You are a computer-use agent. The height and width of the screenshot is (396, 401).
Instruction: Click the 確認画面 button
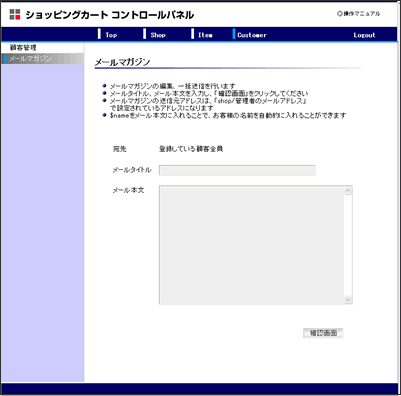pyautogui.click(x=323, y=333)
